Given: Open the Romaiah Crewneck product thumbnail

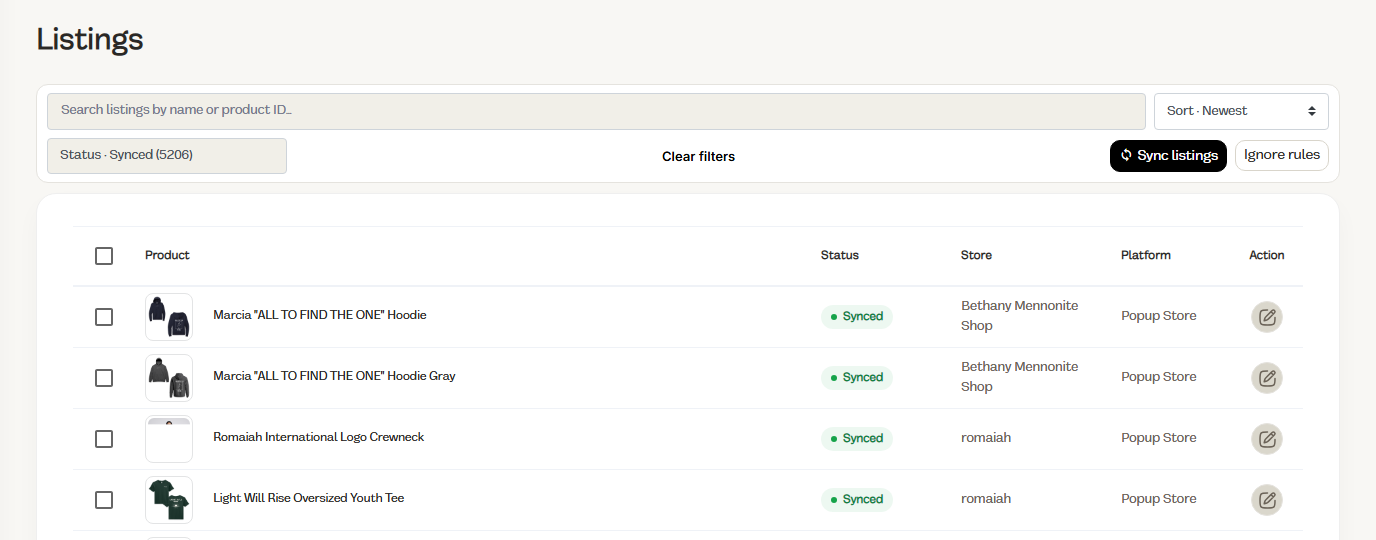Looking at the screenshot, I should (169, 439).
